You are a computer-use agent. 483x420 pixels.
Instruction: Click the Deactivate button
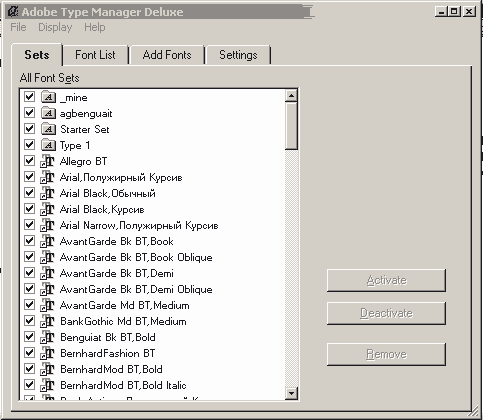(386, 313)
